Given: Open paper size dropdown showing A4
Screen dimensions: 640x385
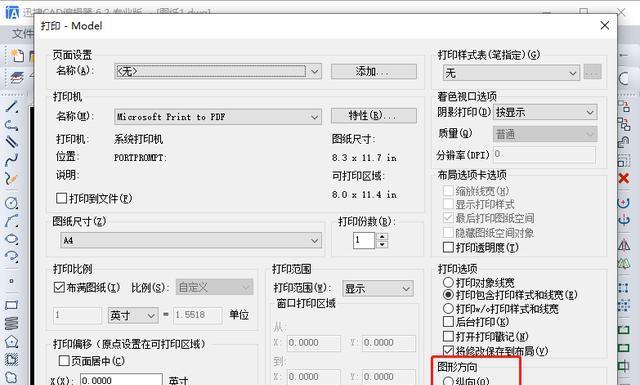Looking at the screenshot, I should tap(191, 240).
